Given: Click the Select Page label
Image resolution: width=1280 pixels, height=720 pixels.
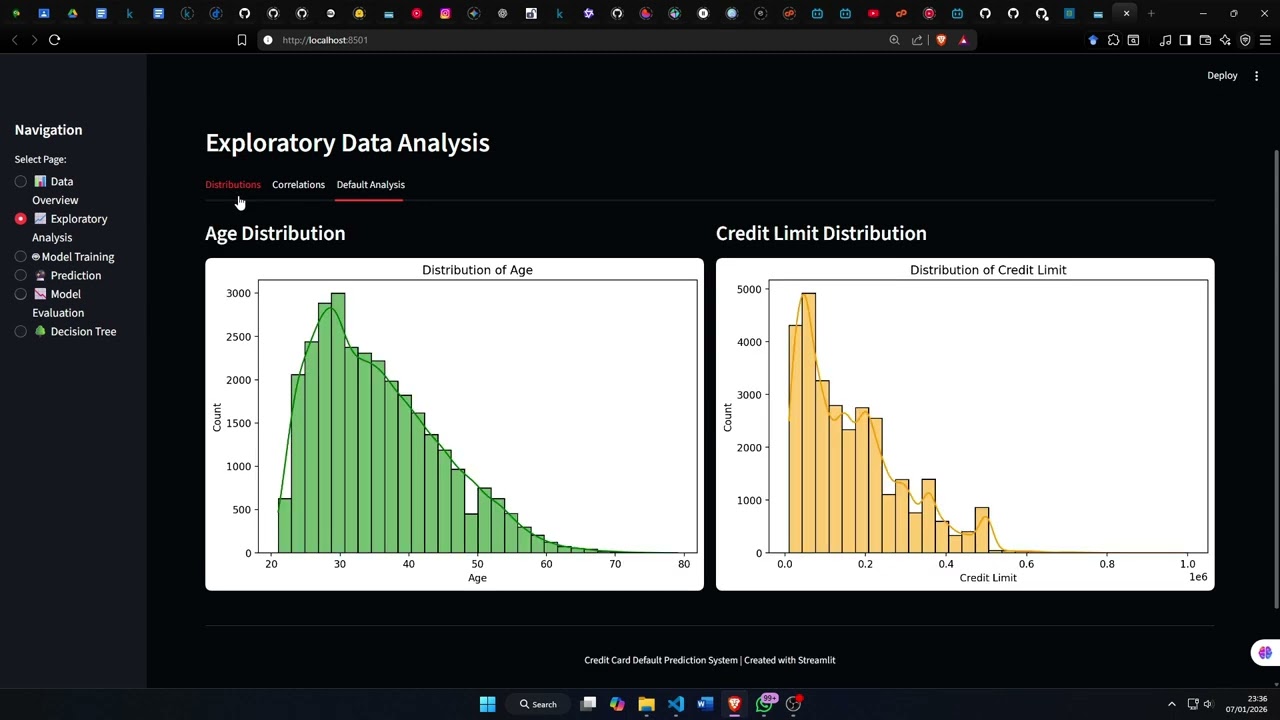Looking at the screenshot, I should click(40, 159).
